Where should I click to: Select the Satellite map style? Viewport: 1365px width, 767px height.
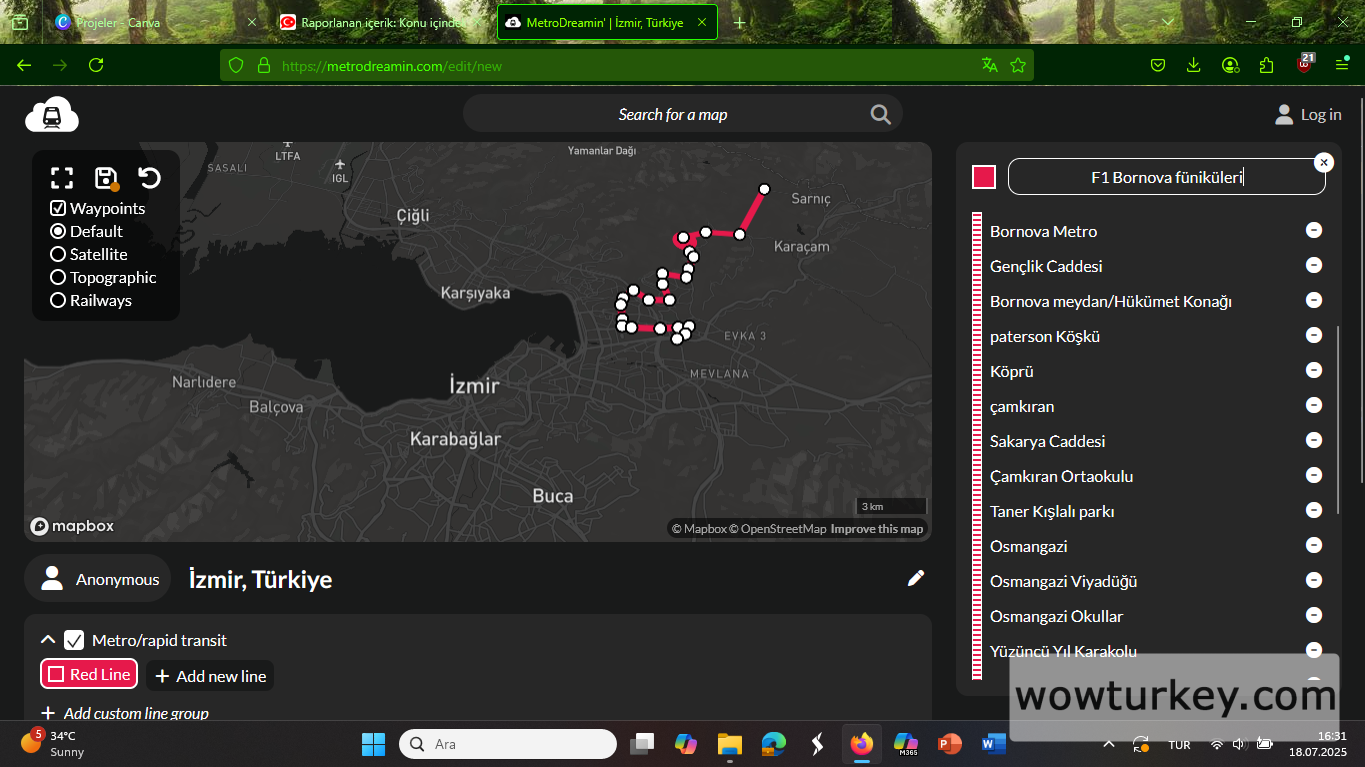pos(58,254)
